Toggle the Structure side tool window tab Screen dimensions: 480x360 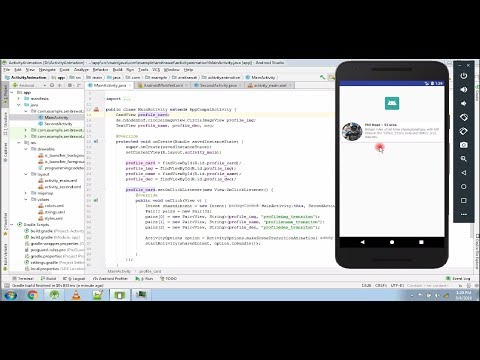(5, 124)
